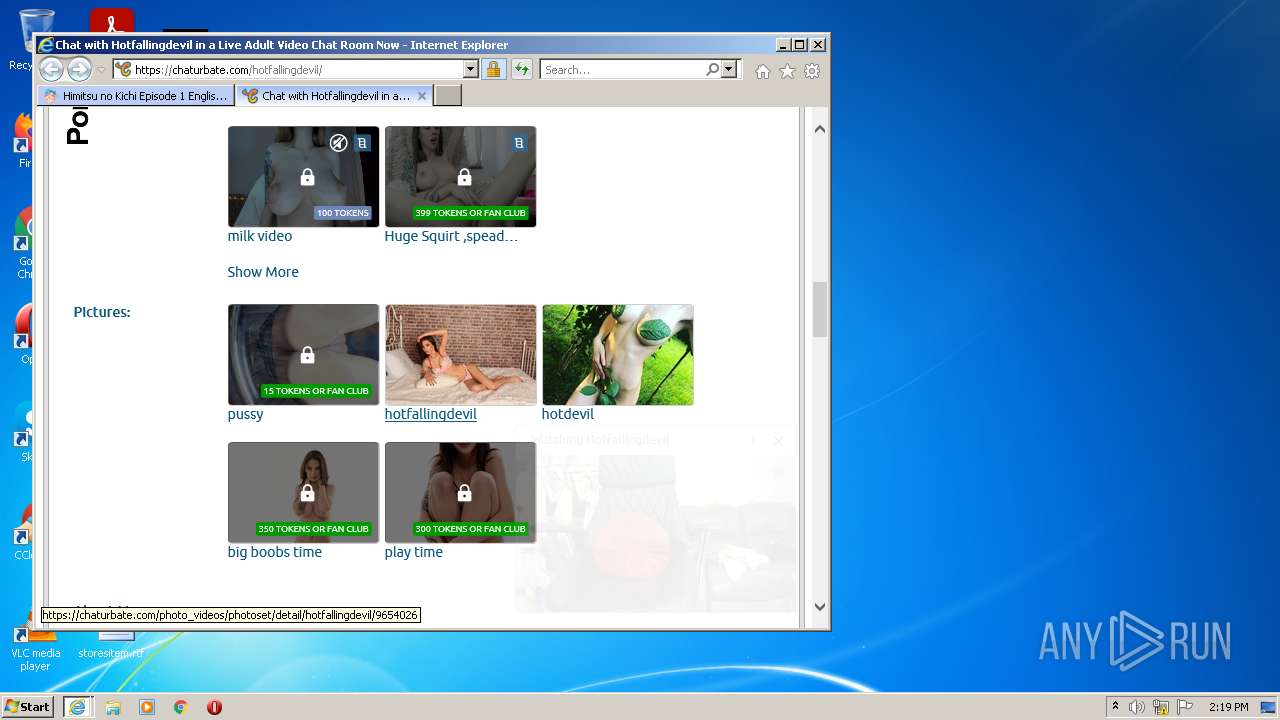Screen dimensions: 1280x720
Task: Close the floating mini video player
Action: tap(778, 440)
